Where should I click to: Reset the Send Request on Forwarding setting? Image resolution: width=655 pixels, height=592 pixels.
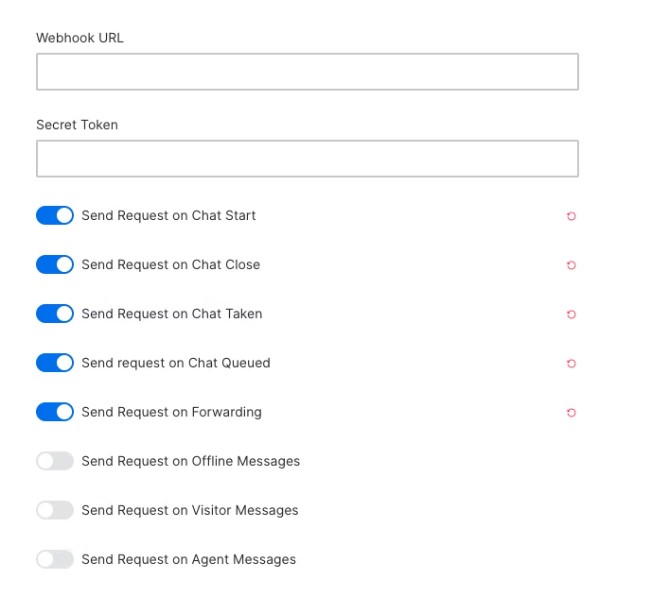tap(571, 412)
